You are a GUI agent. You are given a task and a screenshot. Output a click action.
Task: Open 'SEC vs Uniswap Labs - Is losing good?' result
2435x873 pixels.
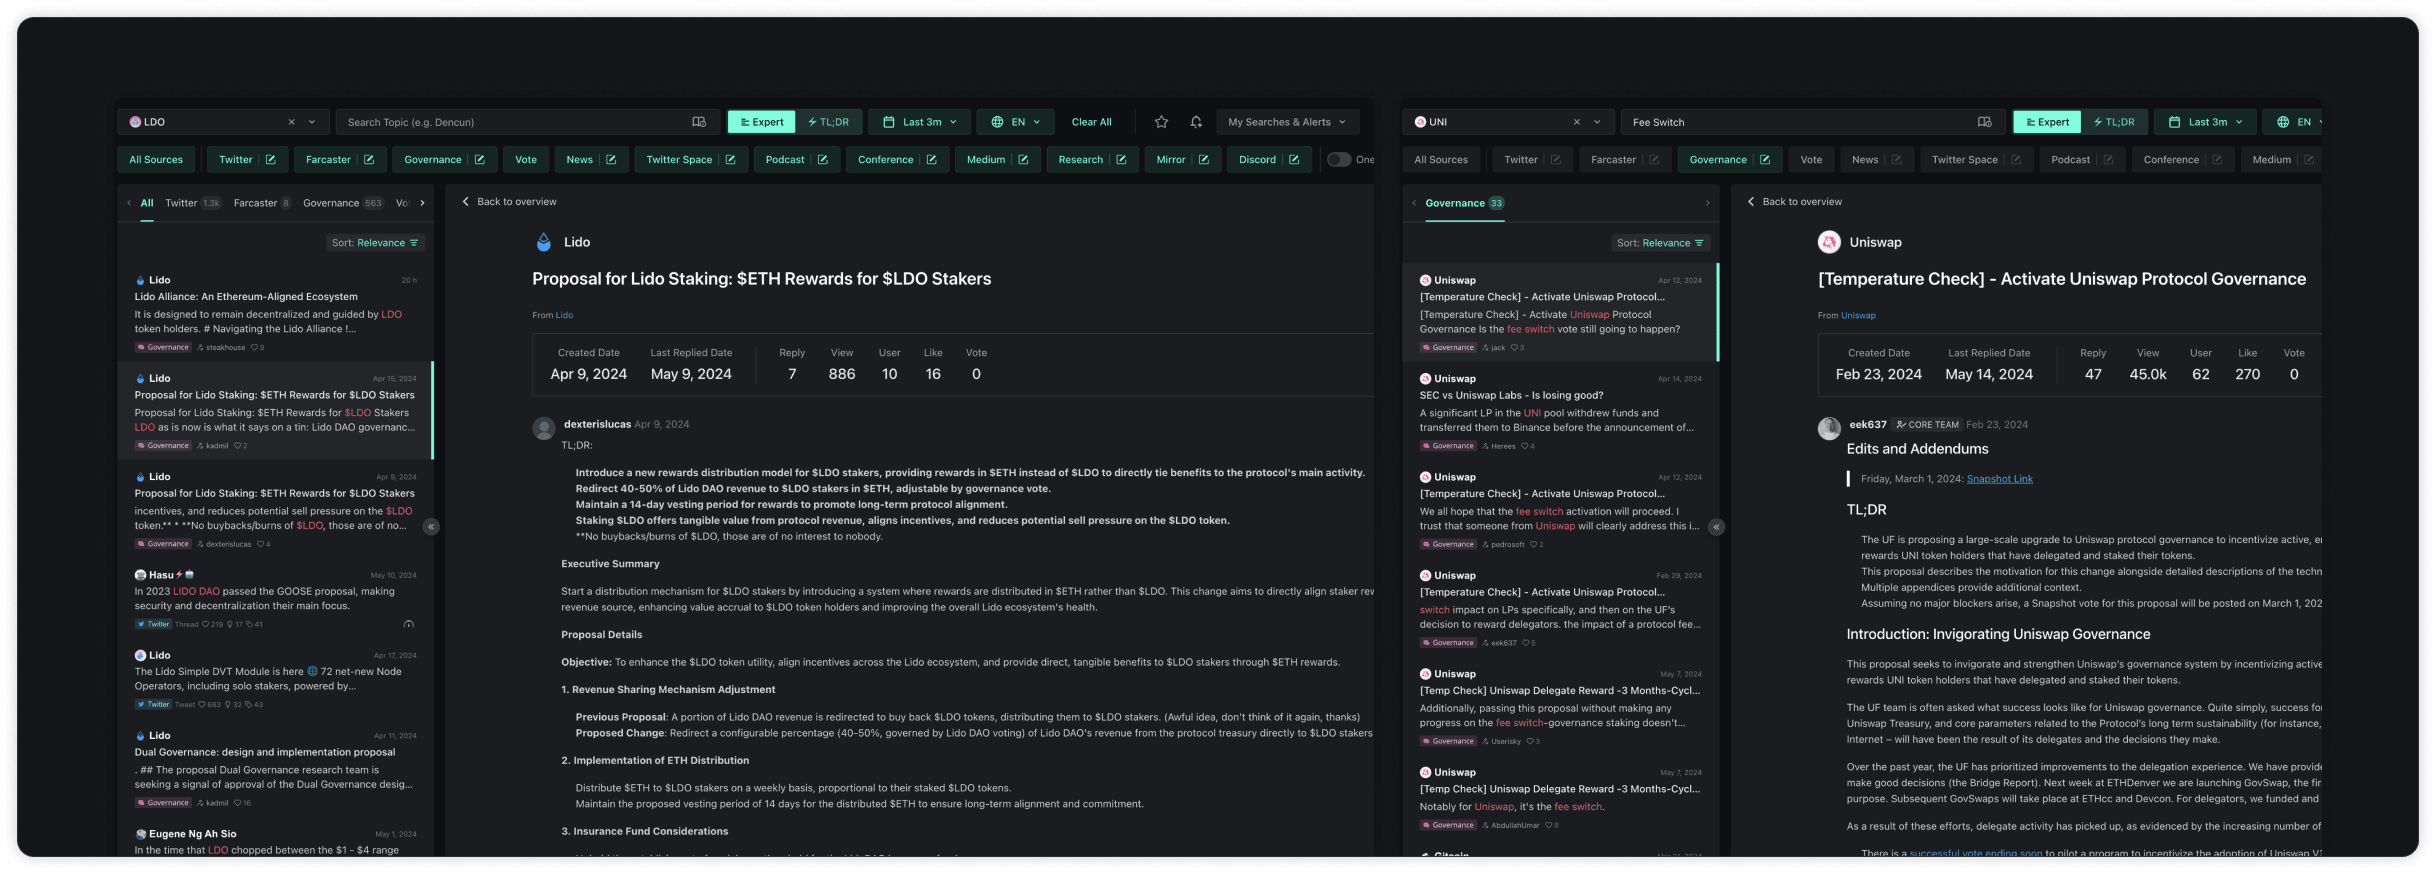coord(1560,412)
